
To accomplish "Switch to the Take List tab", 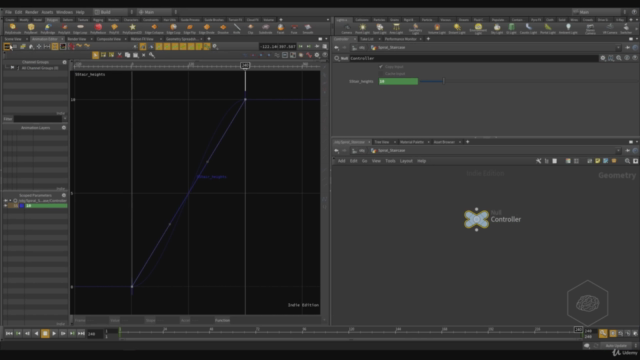I will (x=367, y=39).
